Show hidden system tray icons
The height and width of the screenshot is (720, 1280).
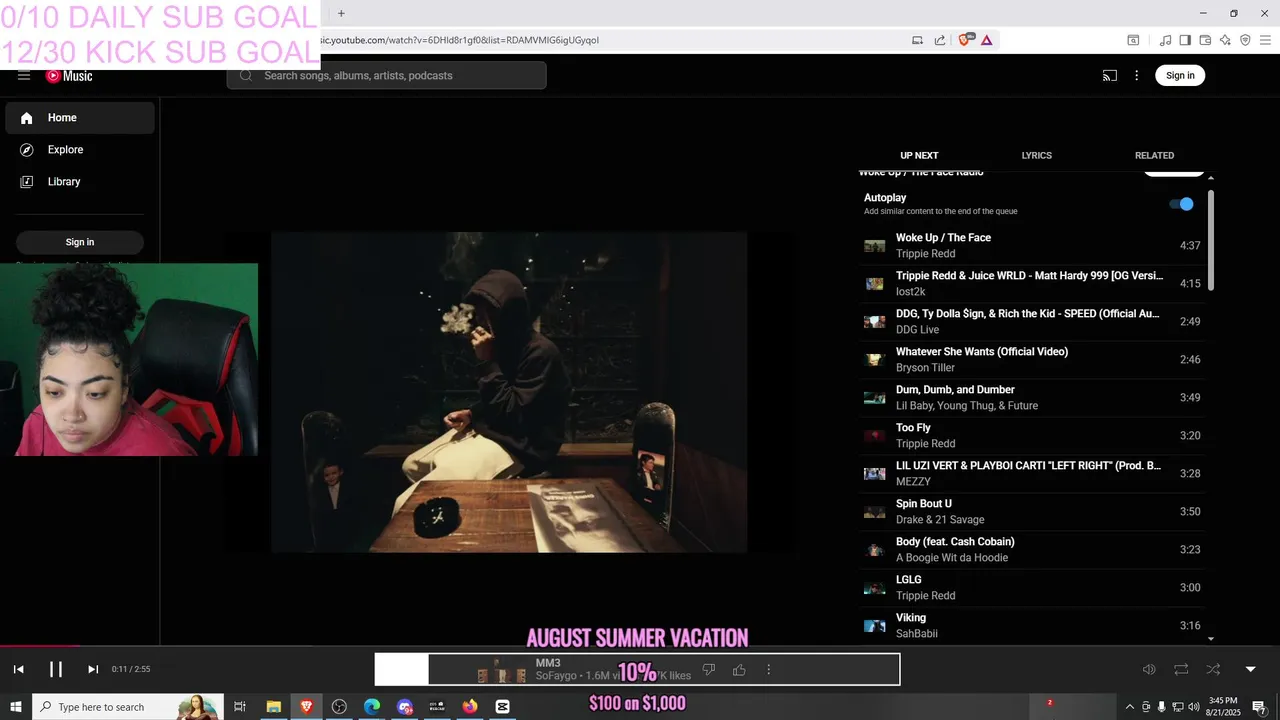point(1130,707)
